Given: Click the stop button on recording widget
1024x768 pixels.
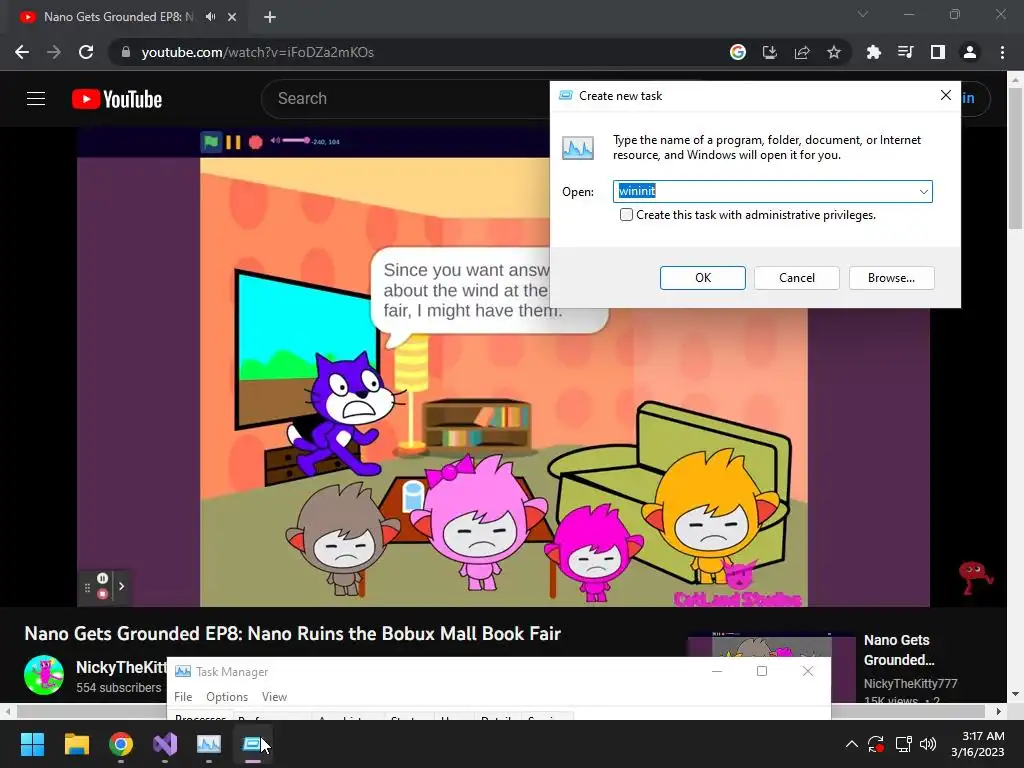Looking at the screenshot, I should (x=103, y=594).
